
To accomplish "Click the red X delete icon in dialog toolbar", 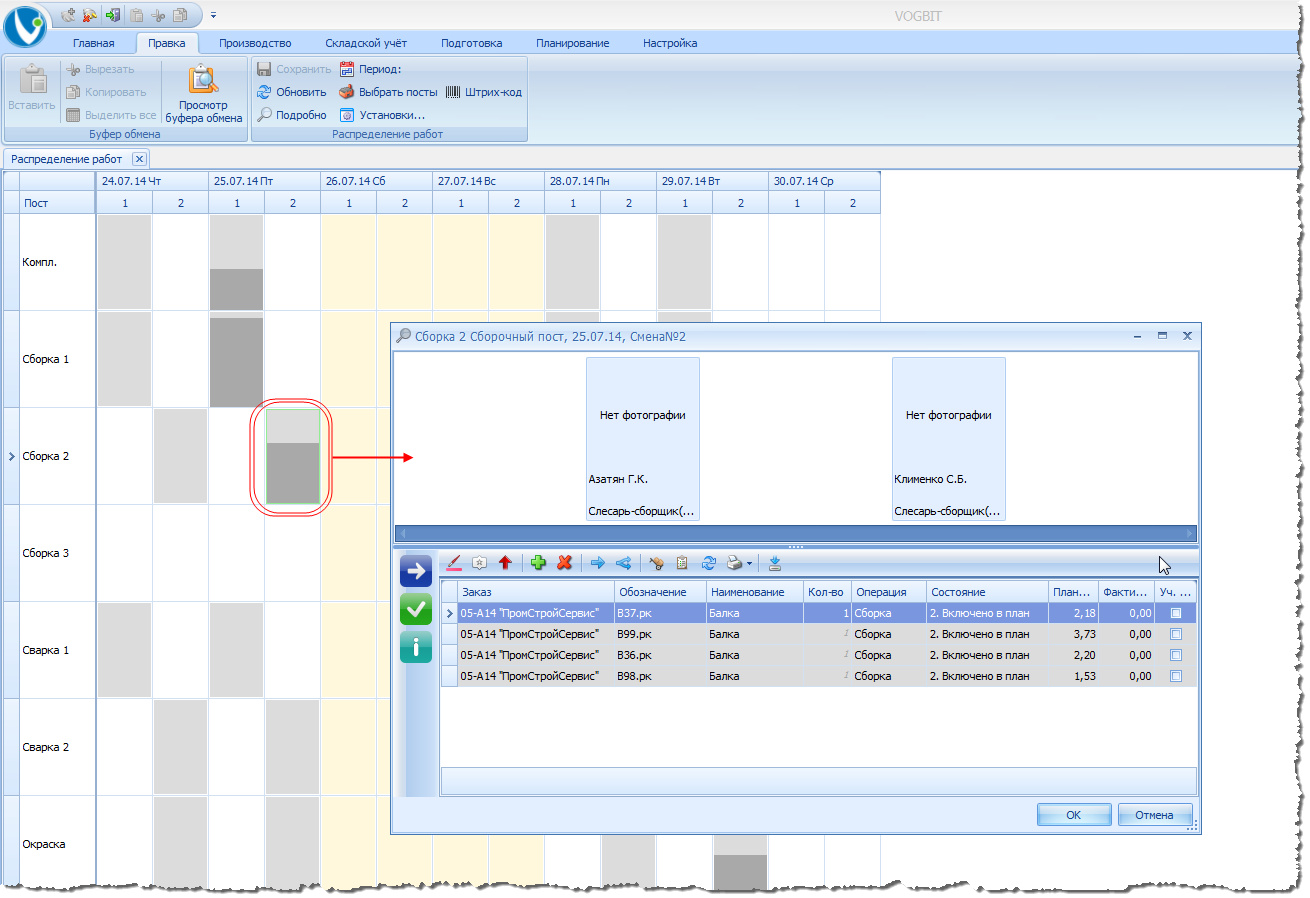I will tap(564, 563).
